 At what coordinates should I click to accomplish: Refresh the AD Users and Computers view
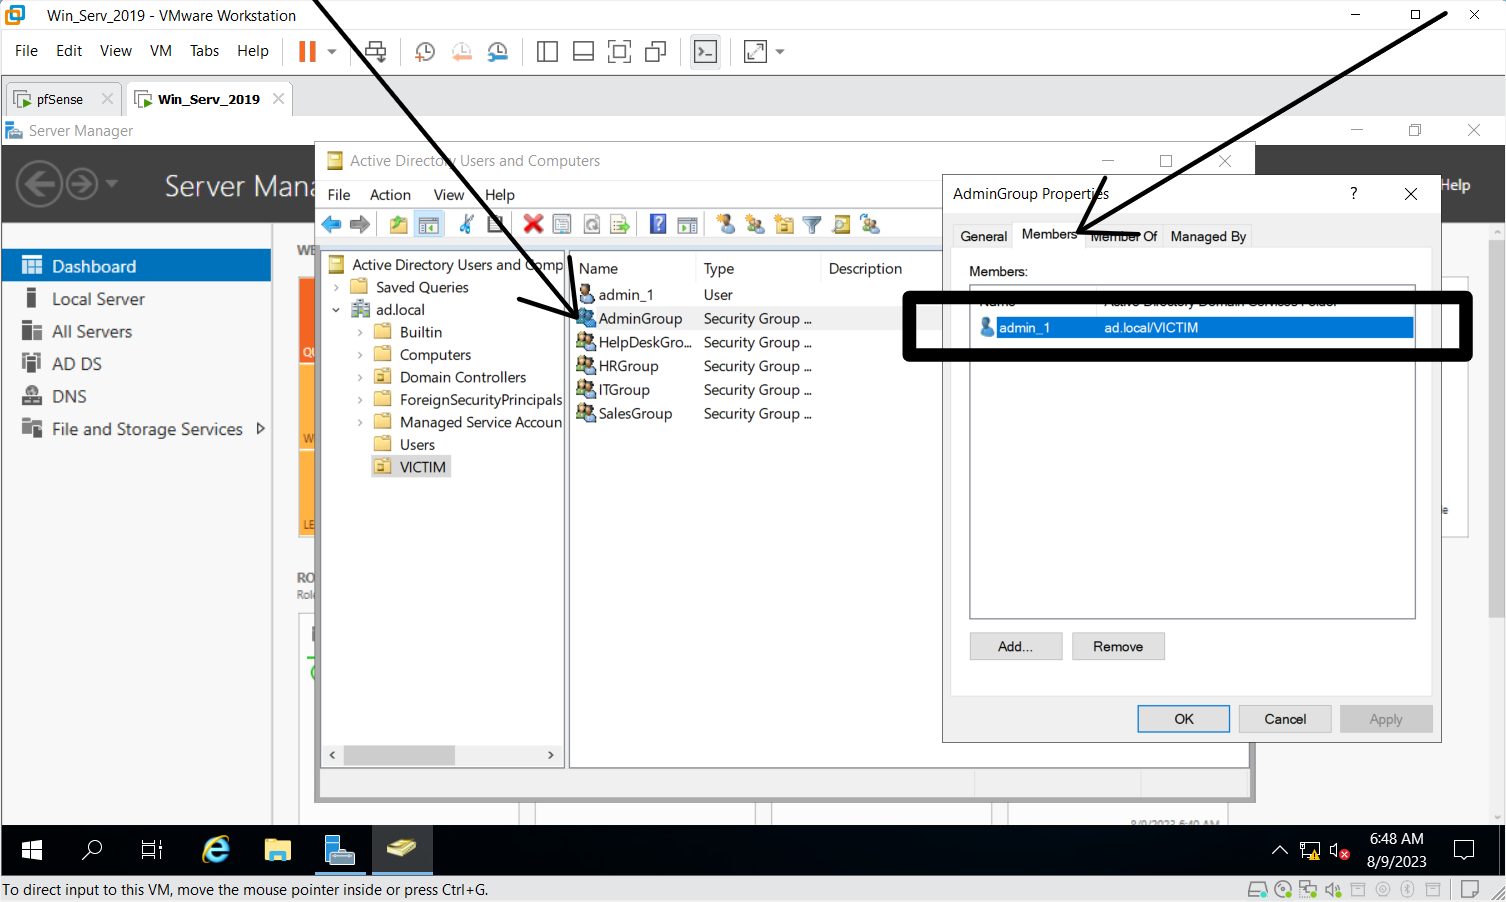(x=592, y=224)
